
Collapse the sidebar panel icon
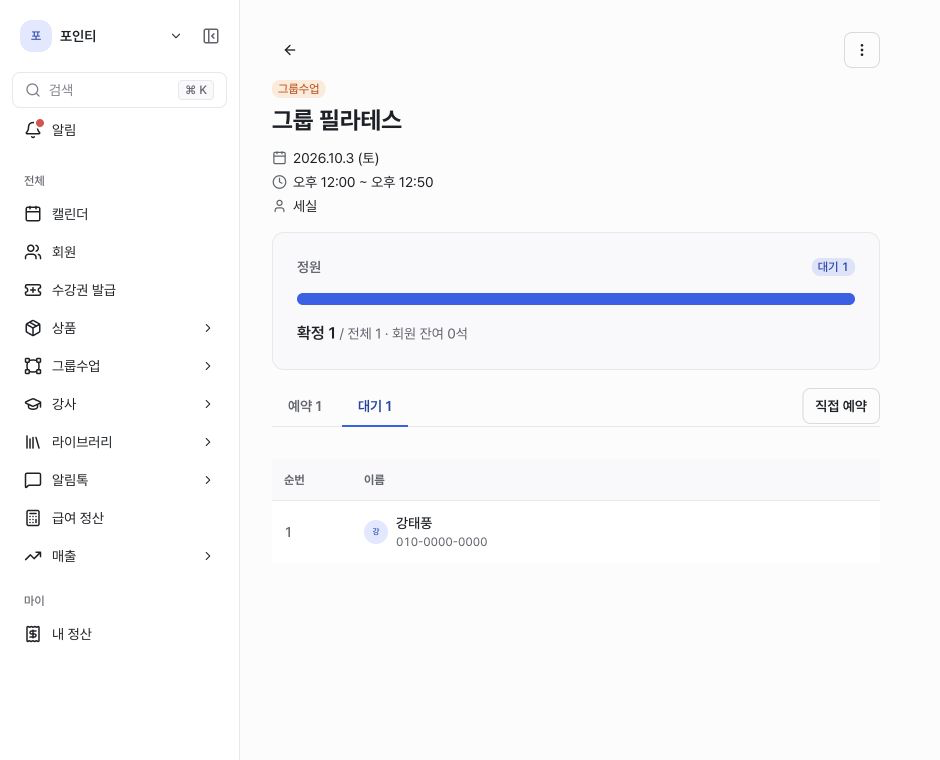coord(211,36)
